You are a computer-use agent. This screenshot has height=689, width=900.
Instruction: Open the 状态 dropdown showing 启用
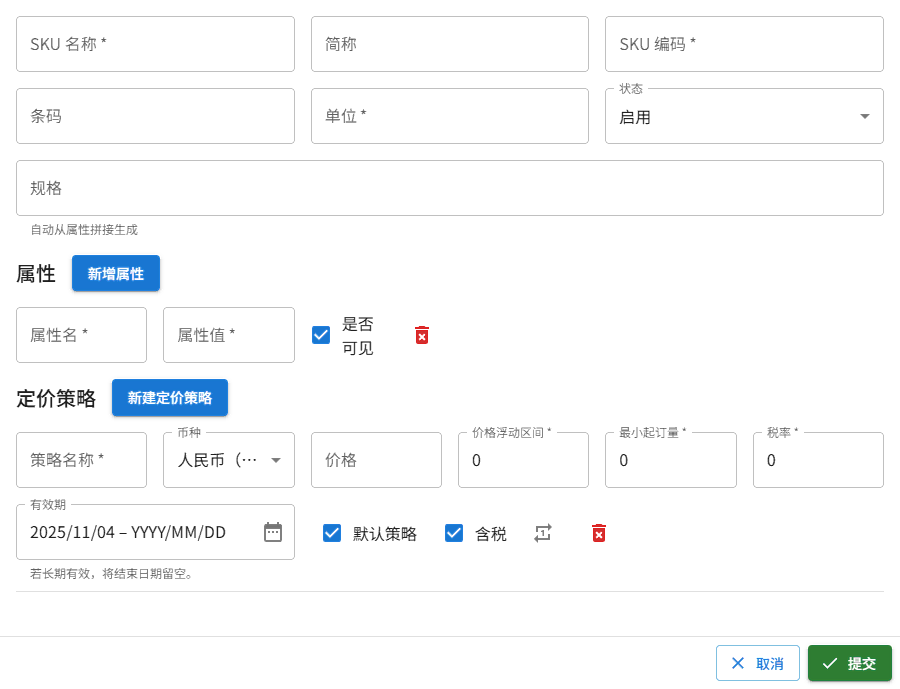coord(744,116)
